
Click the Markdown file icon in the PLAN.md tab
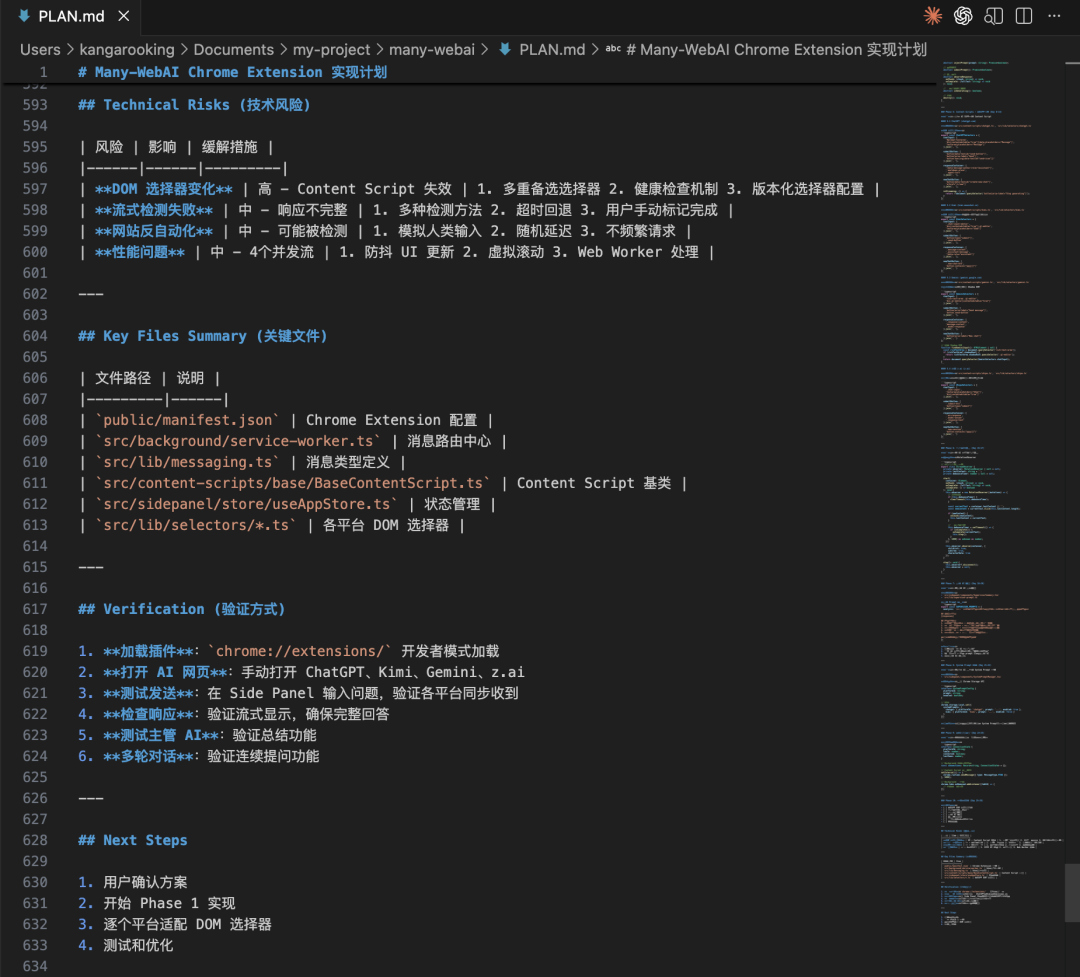coord(24,16)
